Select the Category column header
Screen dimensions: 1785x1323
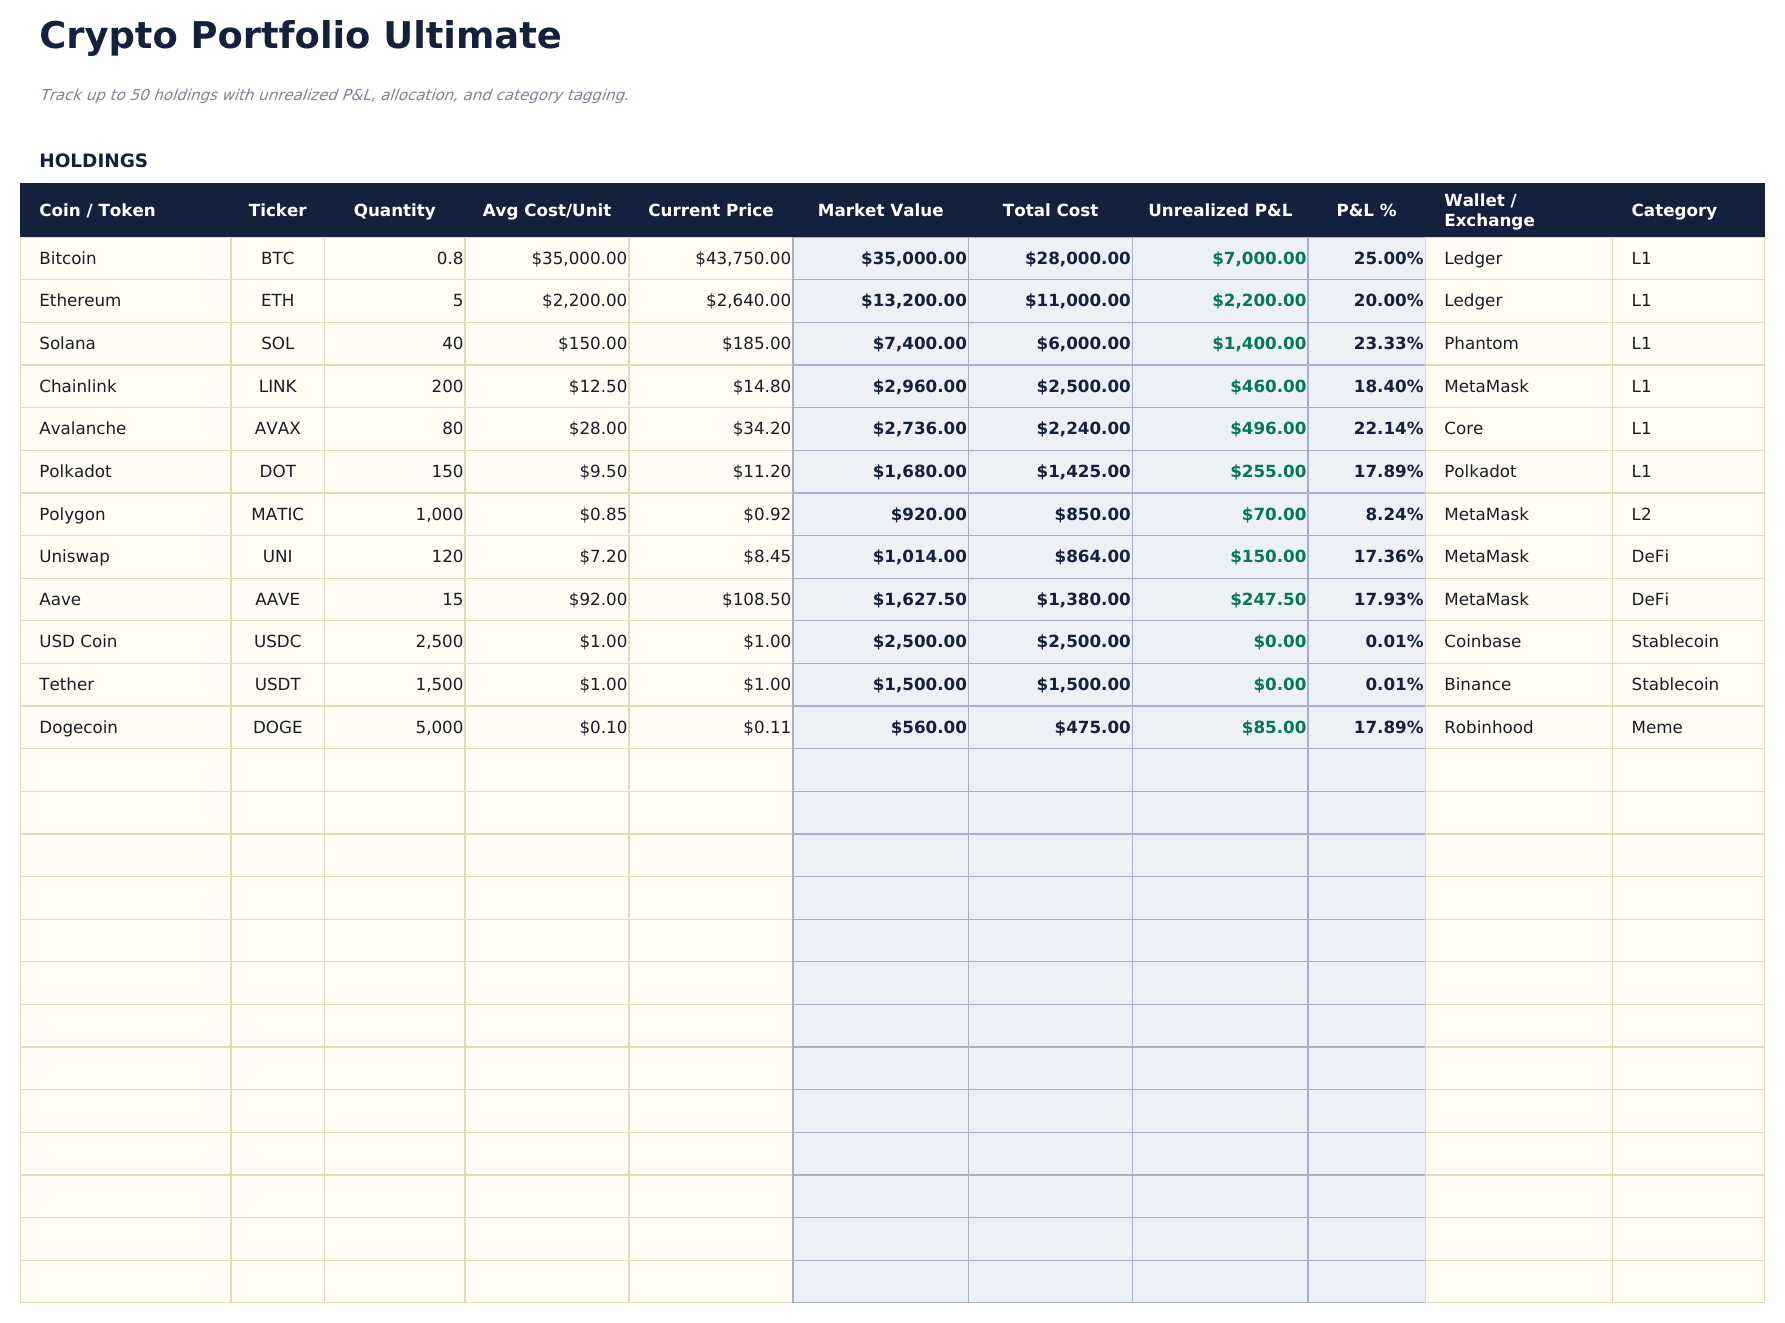tap(1674, 210)
